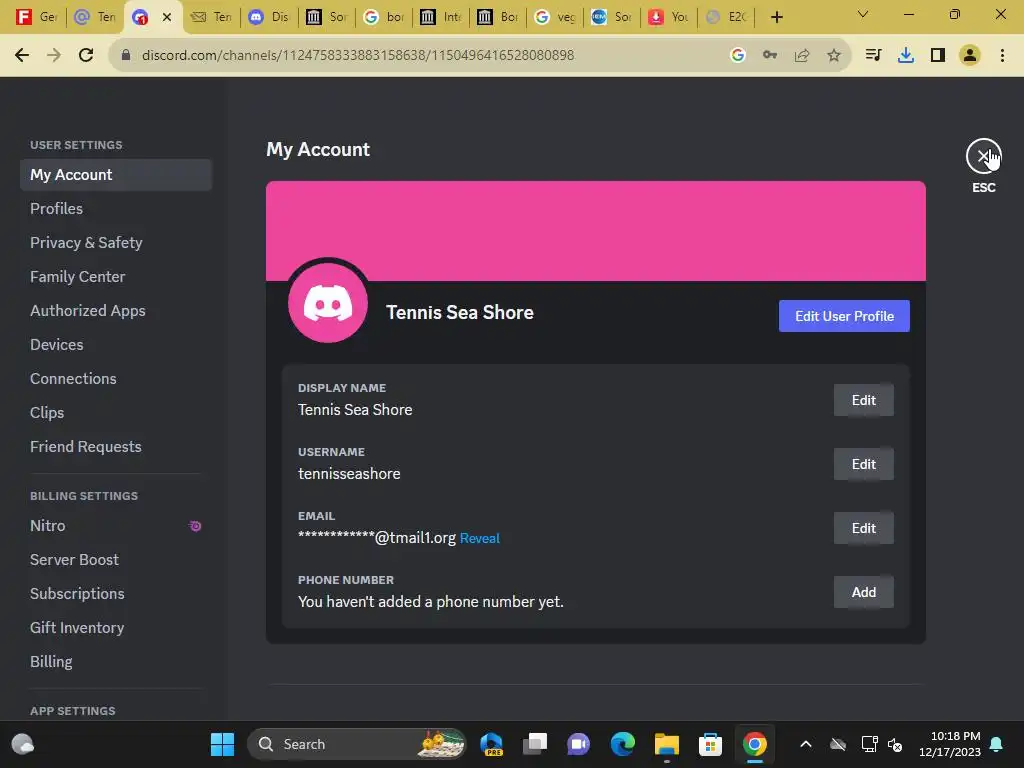Click the Google icon in address bar
The image size is (1024, 768).
tap(737, 55)
